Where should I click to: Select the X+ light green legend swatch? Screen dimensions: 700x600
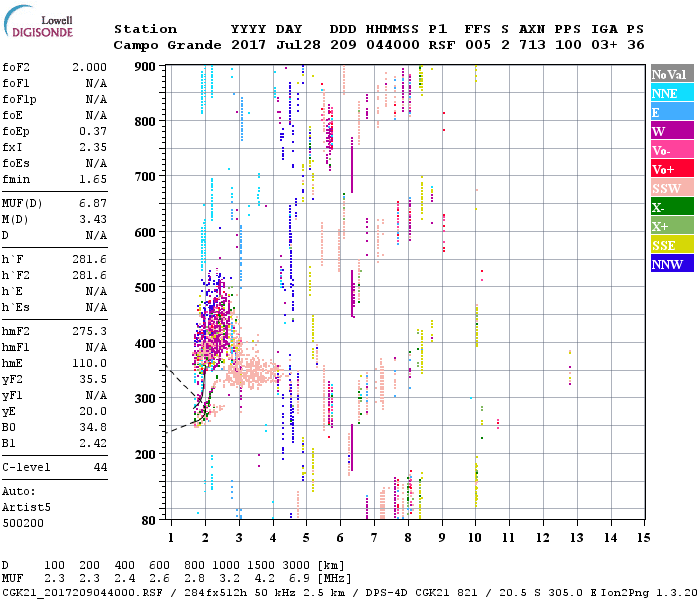tap(672, 225)
